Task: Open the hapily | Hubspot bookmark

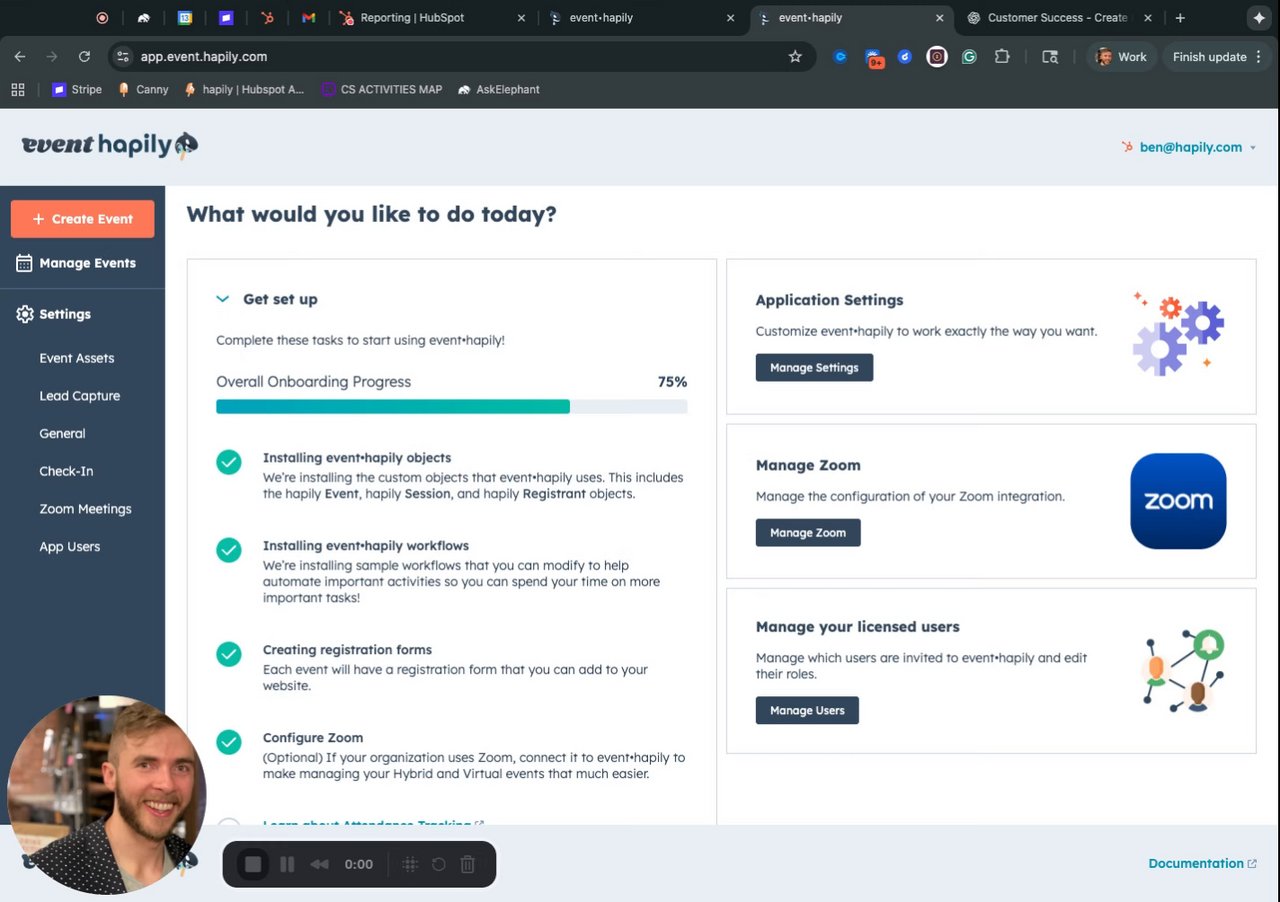Action: (244, 89)
